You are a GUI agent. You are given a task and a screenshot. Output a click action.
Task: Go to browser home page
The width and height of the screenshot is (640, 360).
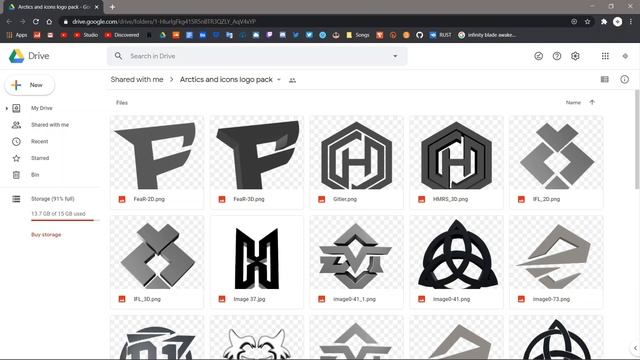(49, 21)
